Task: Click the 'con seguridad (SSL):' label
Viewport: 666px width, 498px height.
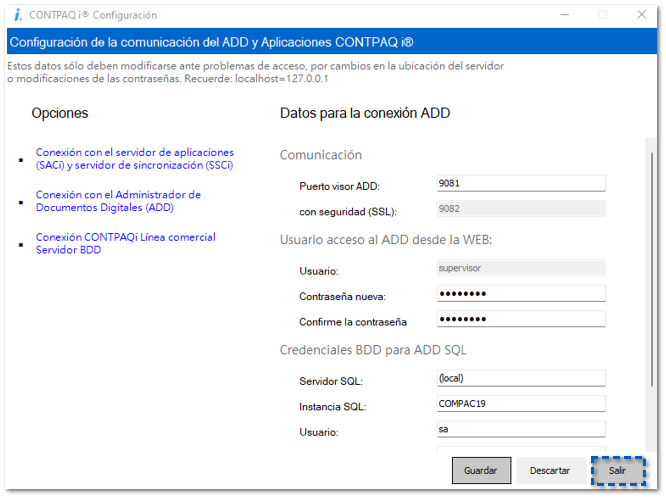Action: coord(348,212)
